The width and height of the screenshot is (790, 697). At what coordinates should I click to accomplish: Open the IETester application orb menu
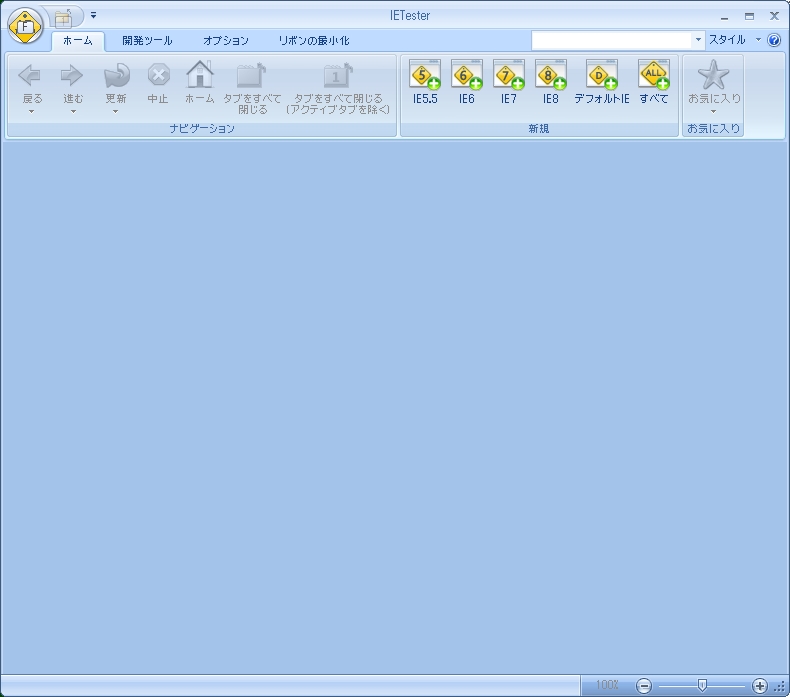click(x=25, y=25)
